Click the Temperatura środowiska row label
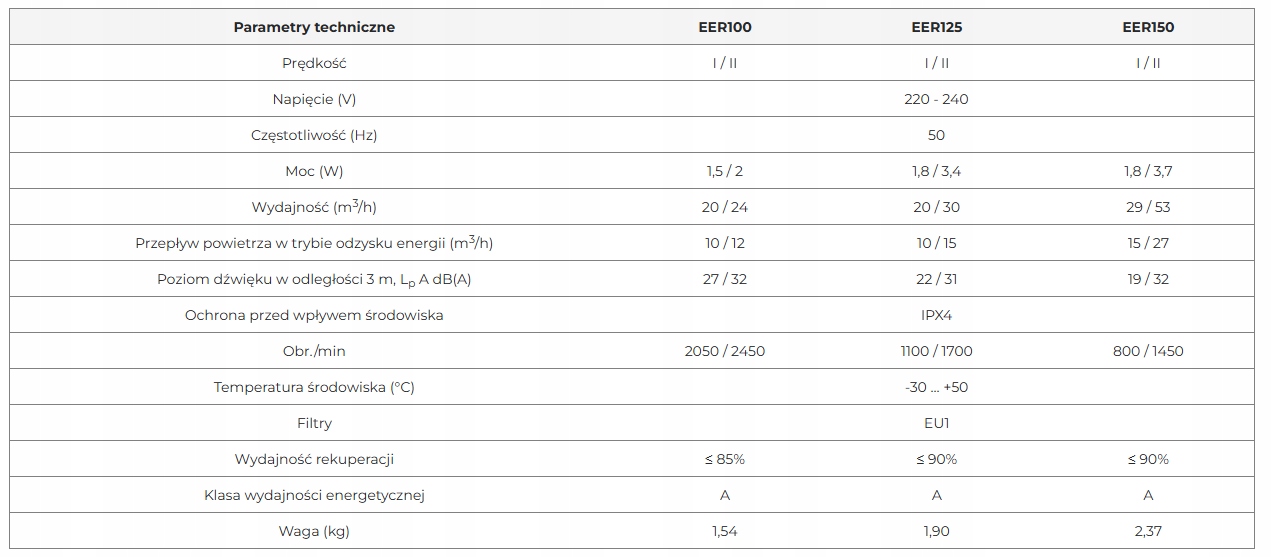The image size is (1272, 557). click(x=314, y=387)
